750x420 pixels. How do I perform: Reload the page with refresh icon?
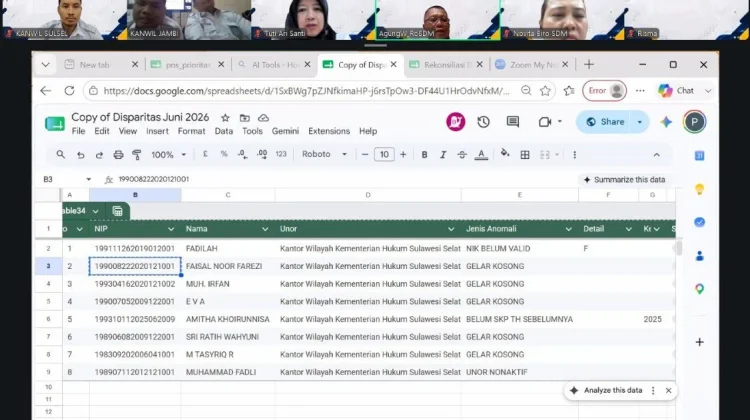[69, 90]
